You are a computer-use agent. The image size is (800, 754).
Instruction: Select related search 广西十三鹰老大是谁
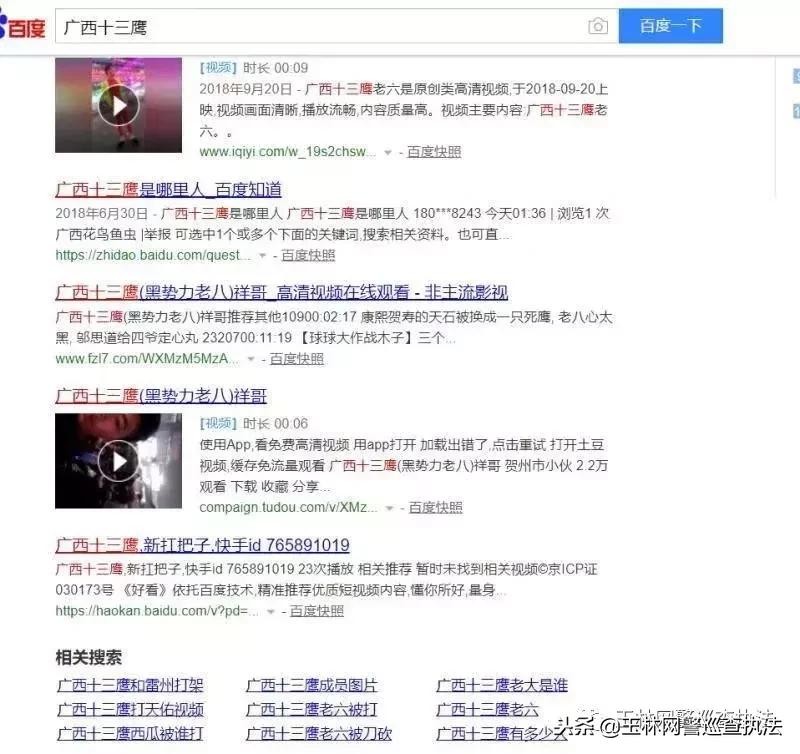(x=502, y=685)
